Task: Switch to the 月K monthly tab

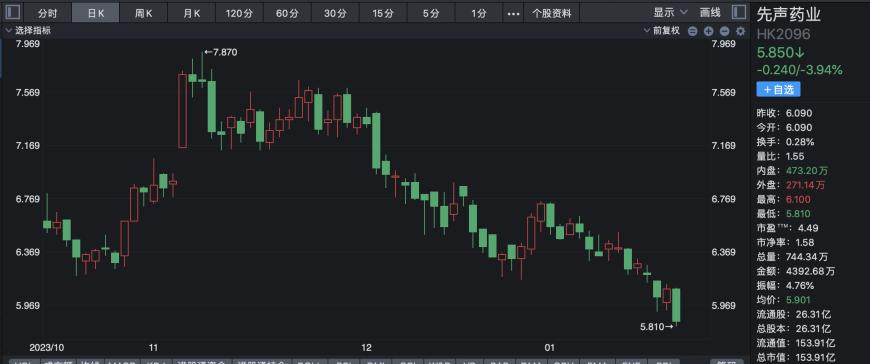Action: tap(191, 13)
